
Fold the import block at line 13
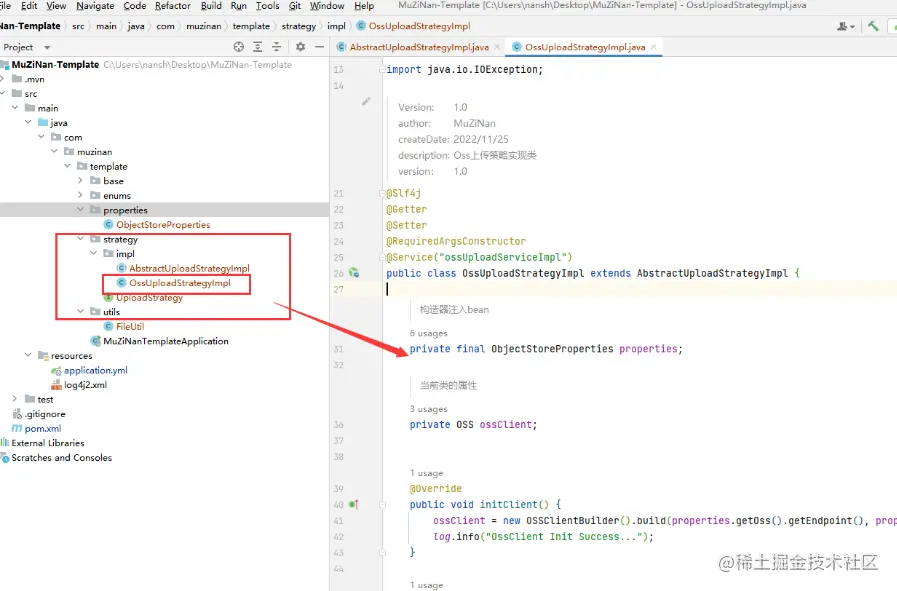pyautogui.click(x=382, y=69)
